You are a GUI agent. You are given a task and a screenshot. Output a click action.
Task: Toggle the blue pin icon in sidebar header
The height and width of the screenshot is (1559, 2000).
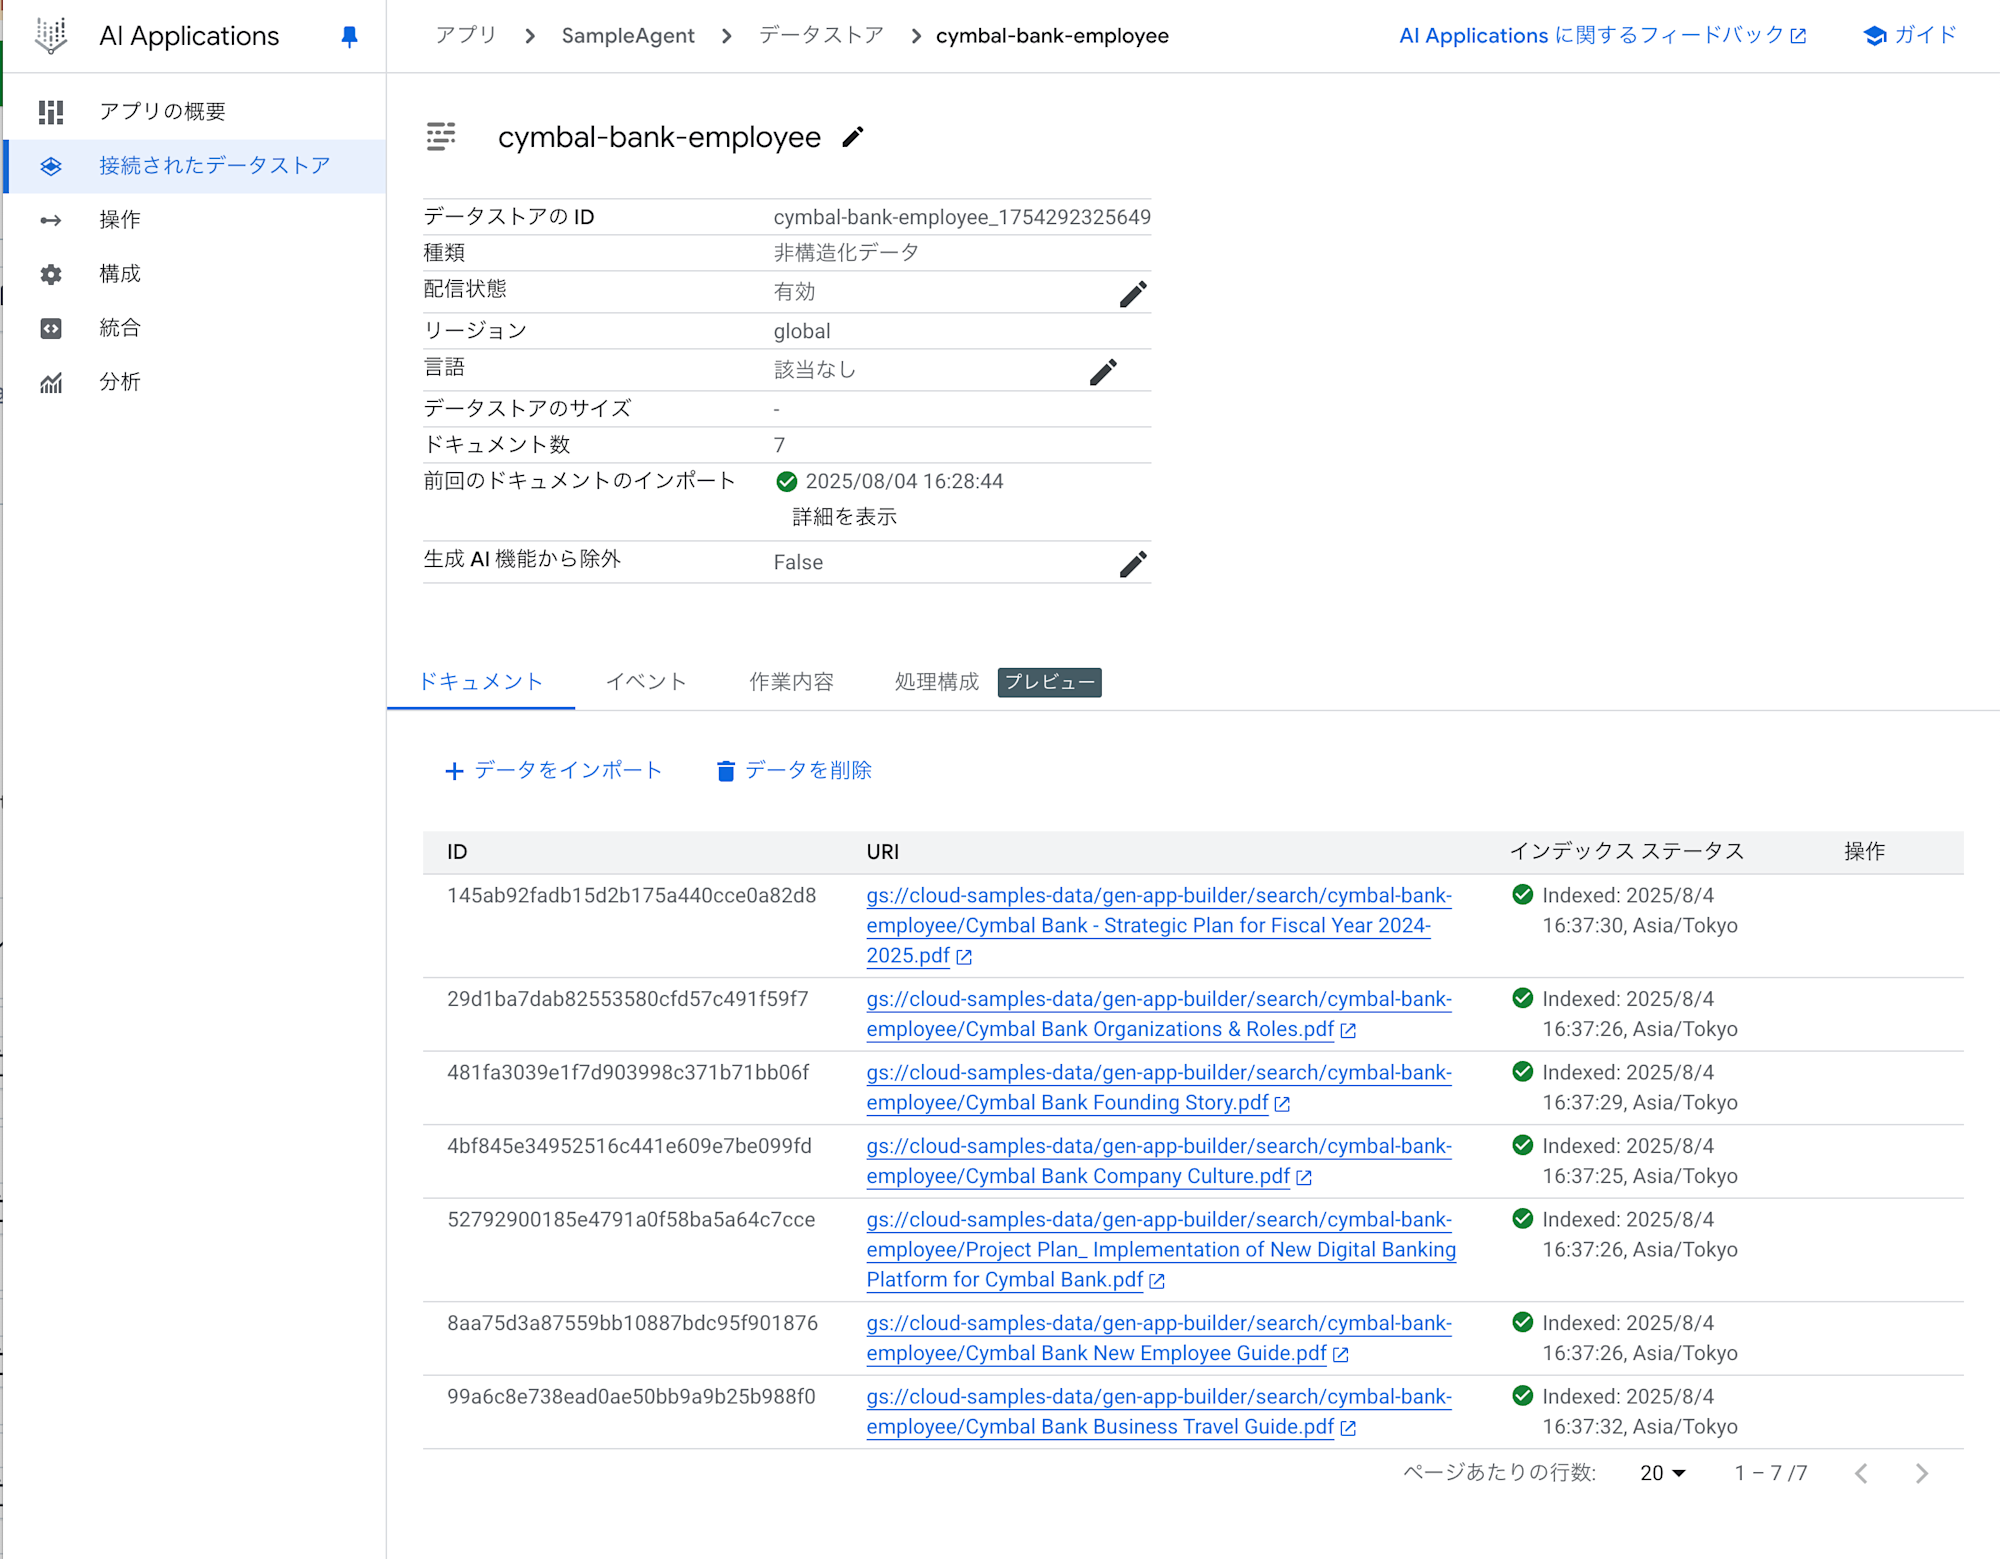[349, 37]
